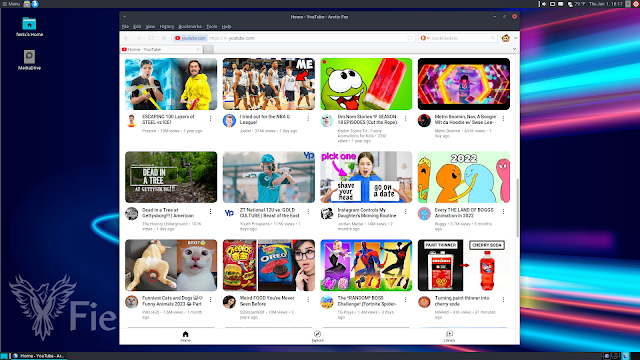Open Pets Hub channel avatar
The image size is (640, 360).
131,302
